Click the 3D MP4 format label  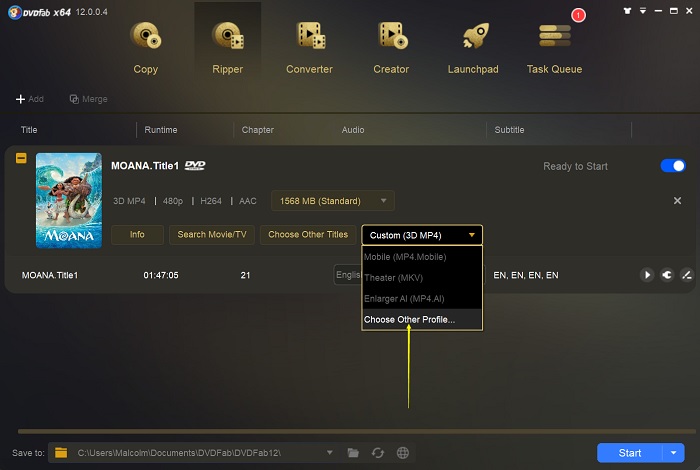click(x=129, y=201)
